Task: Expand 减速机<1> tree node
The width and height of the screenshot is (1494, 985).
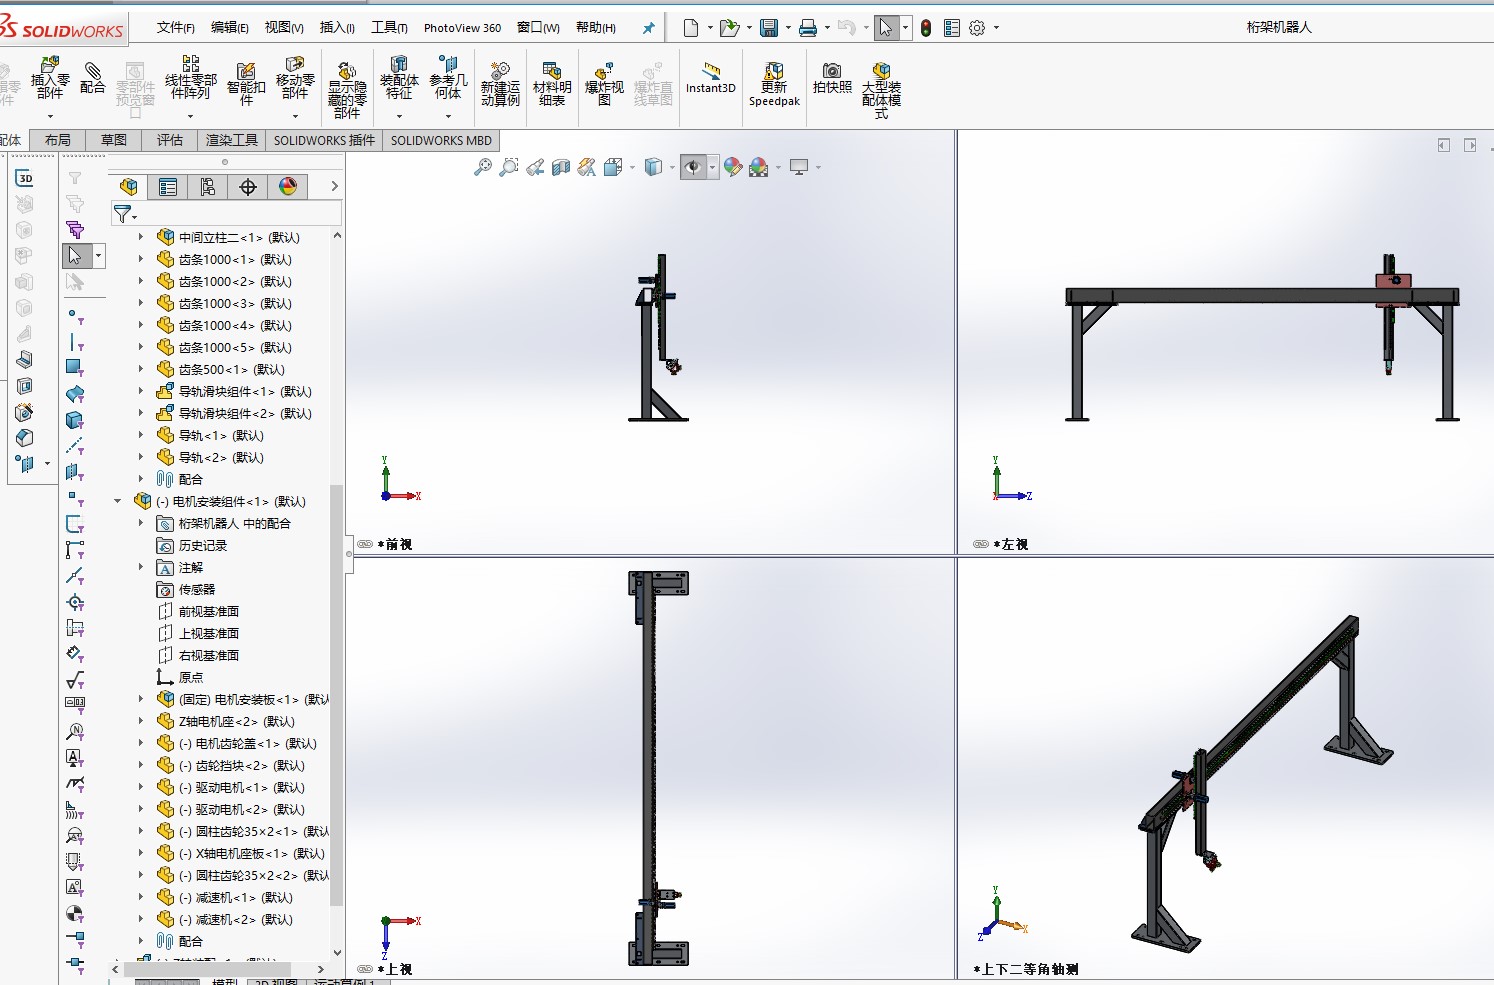Action: 141,898
